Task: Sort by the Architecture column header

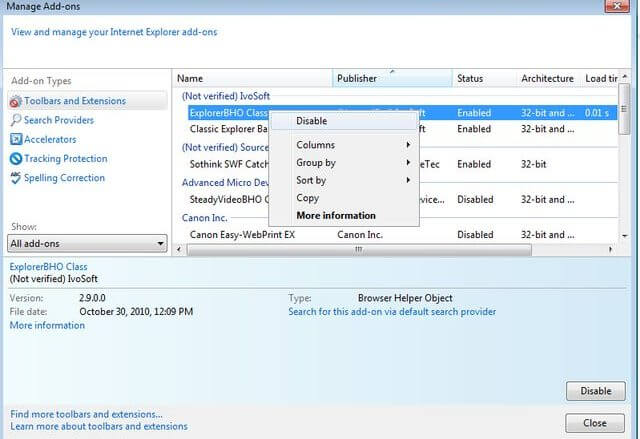Action: coord(549,78)
